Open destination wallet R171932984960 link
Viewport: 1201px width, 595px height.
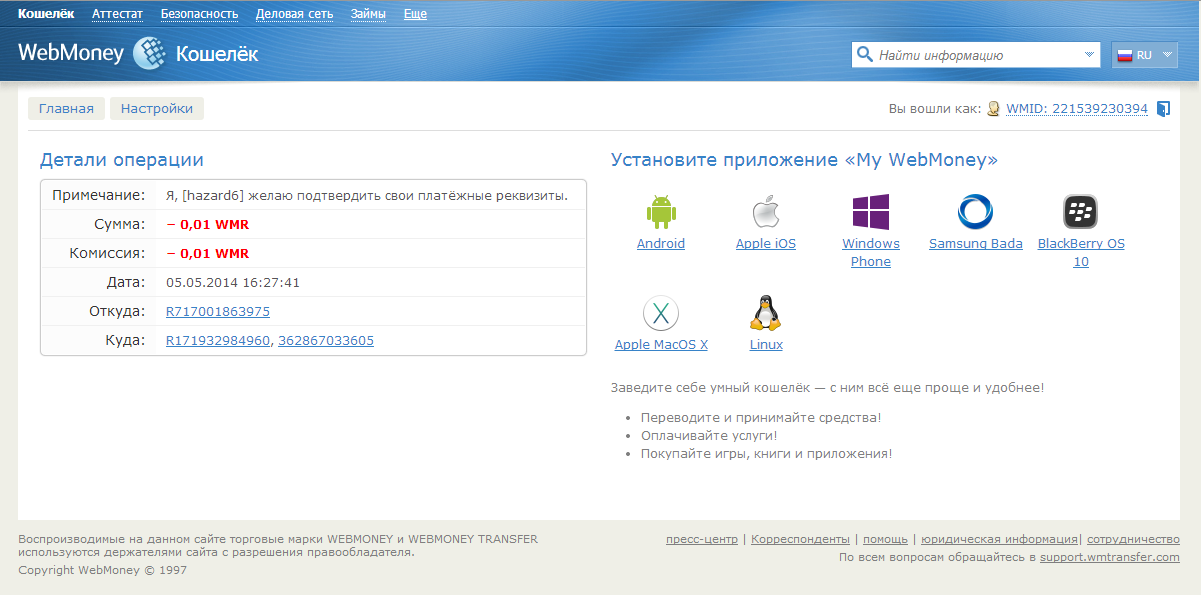point(218,341)
